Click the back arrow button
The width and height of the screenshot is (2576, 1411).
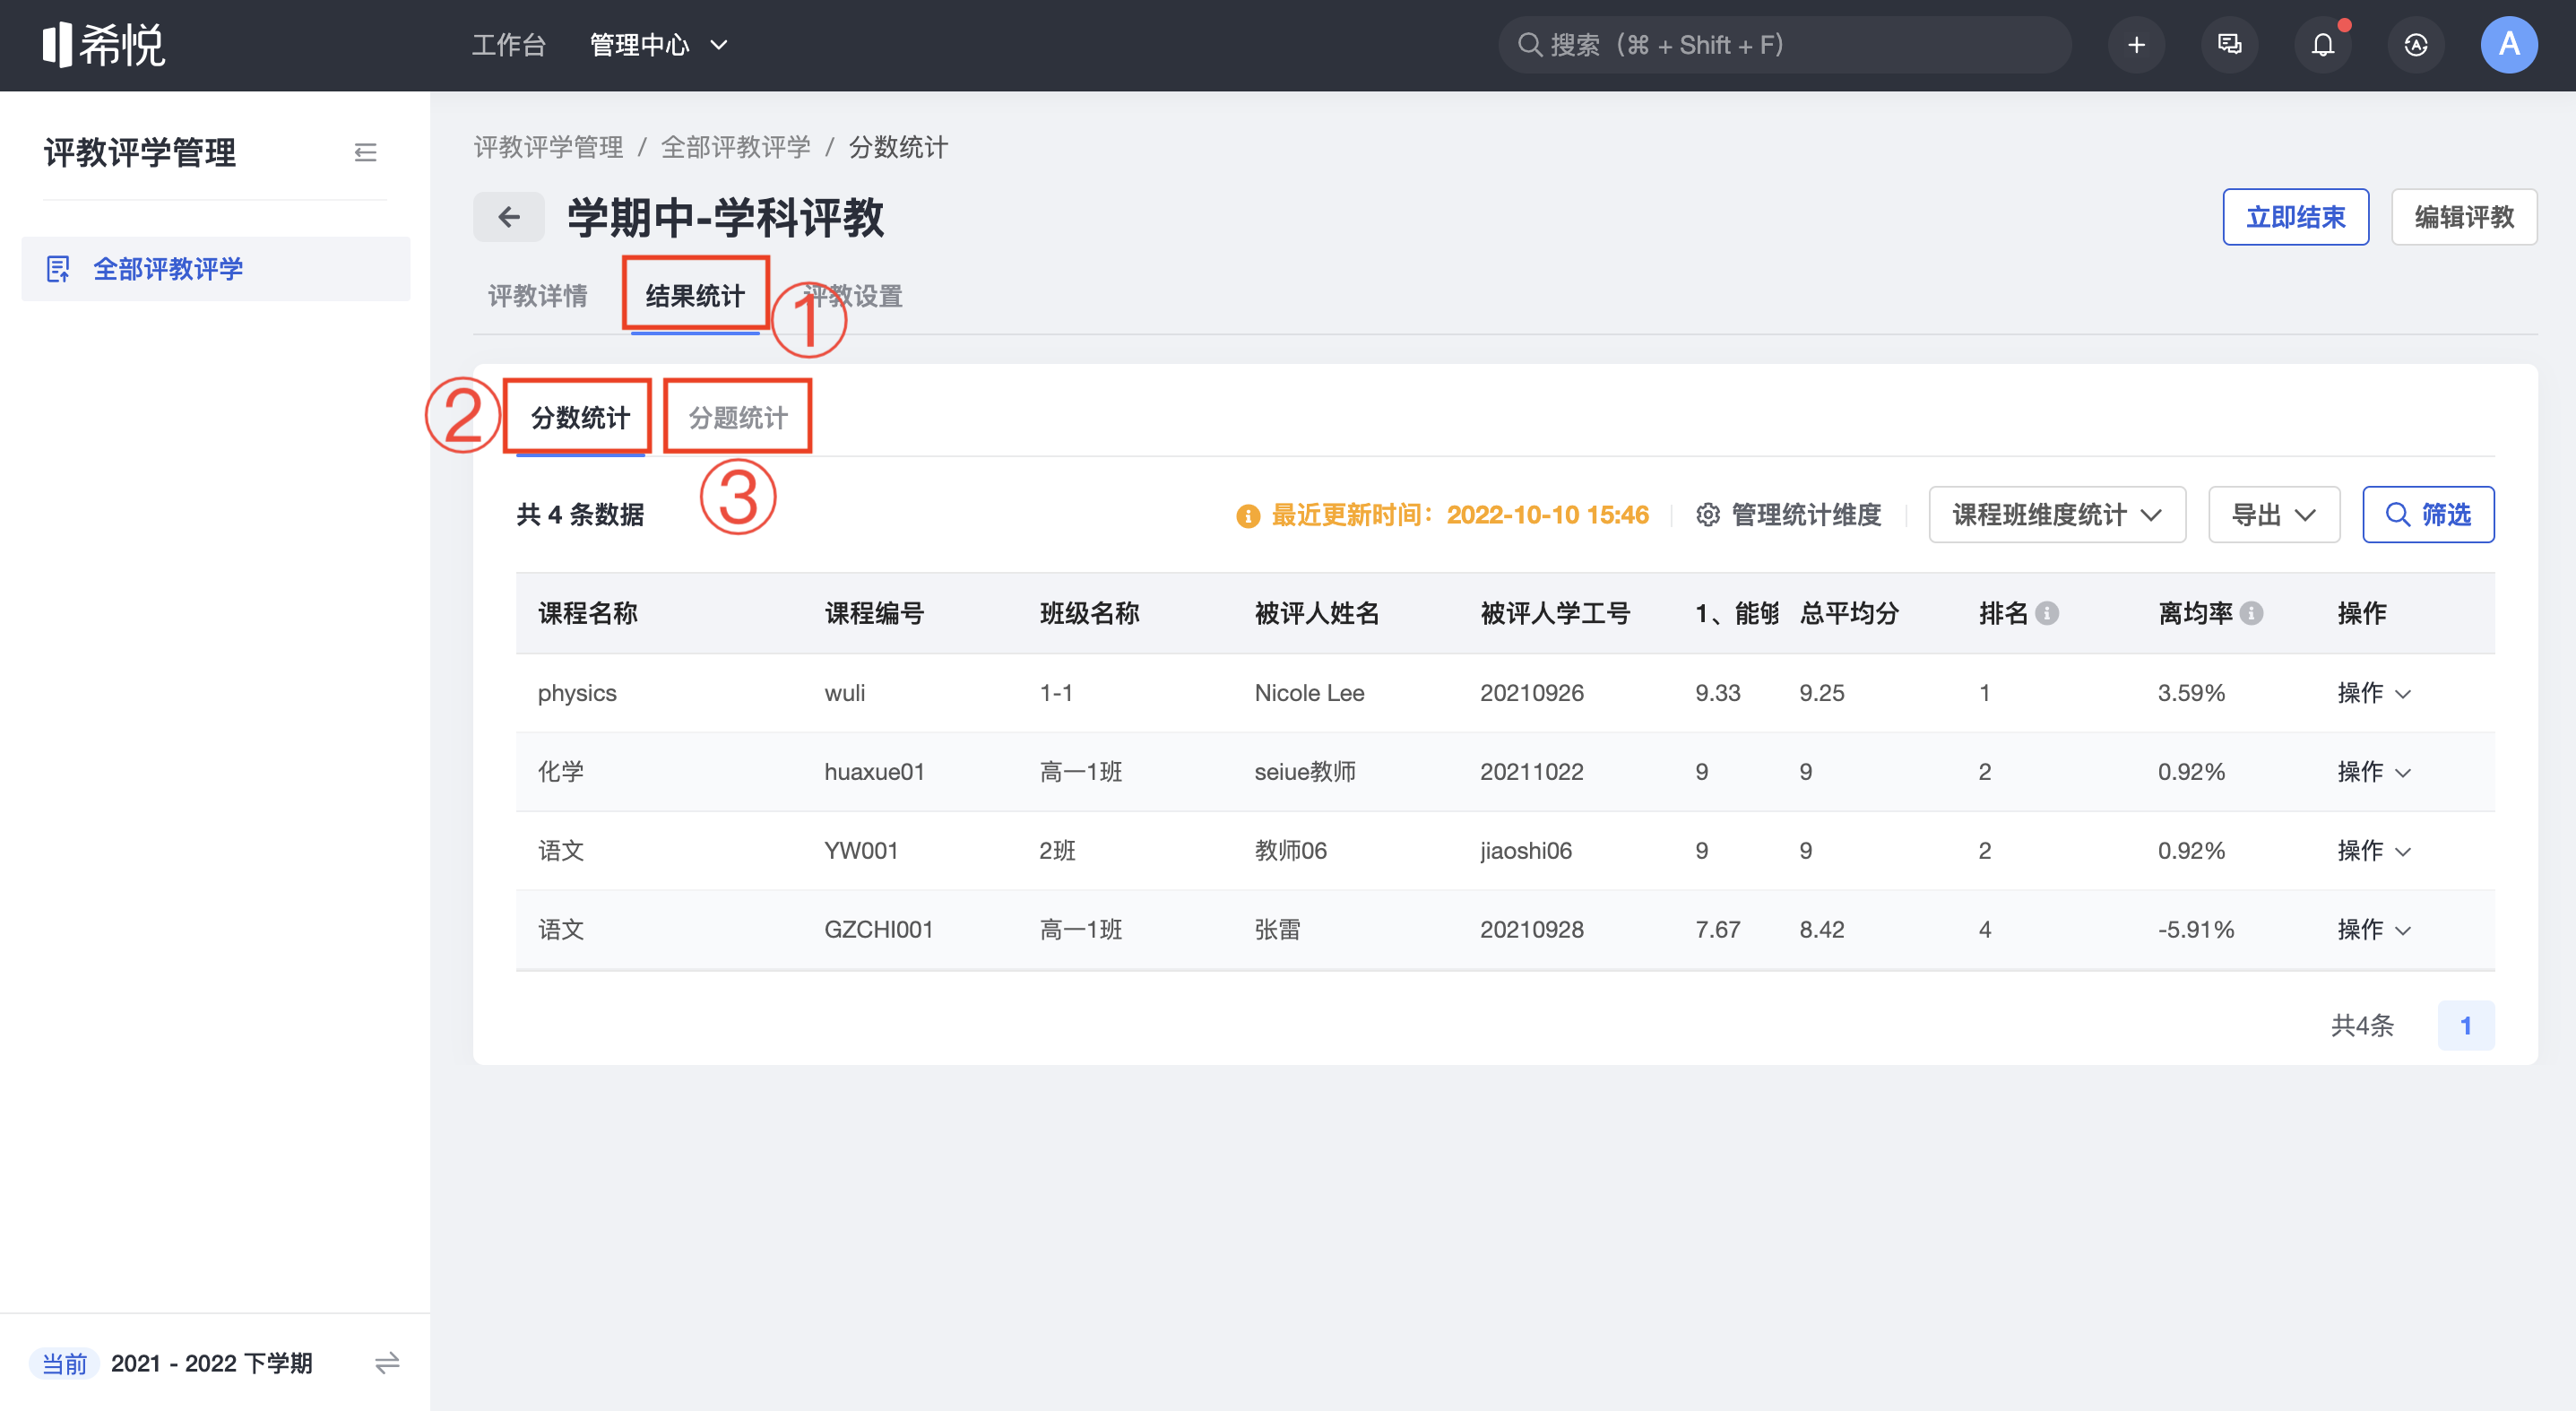pyautogui.click(x=509, y=217)
